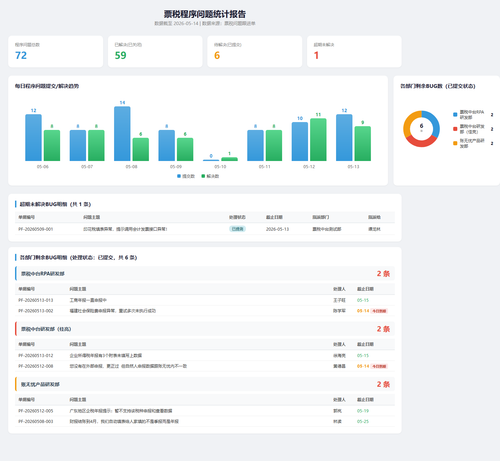Toggle the green resolved-count legend item
The width and height of the screenshot is (500, 461).
[x=210, y=176]
